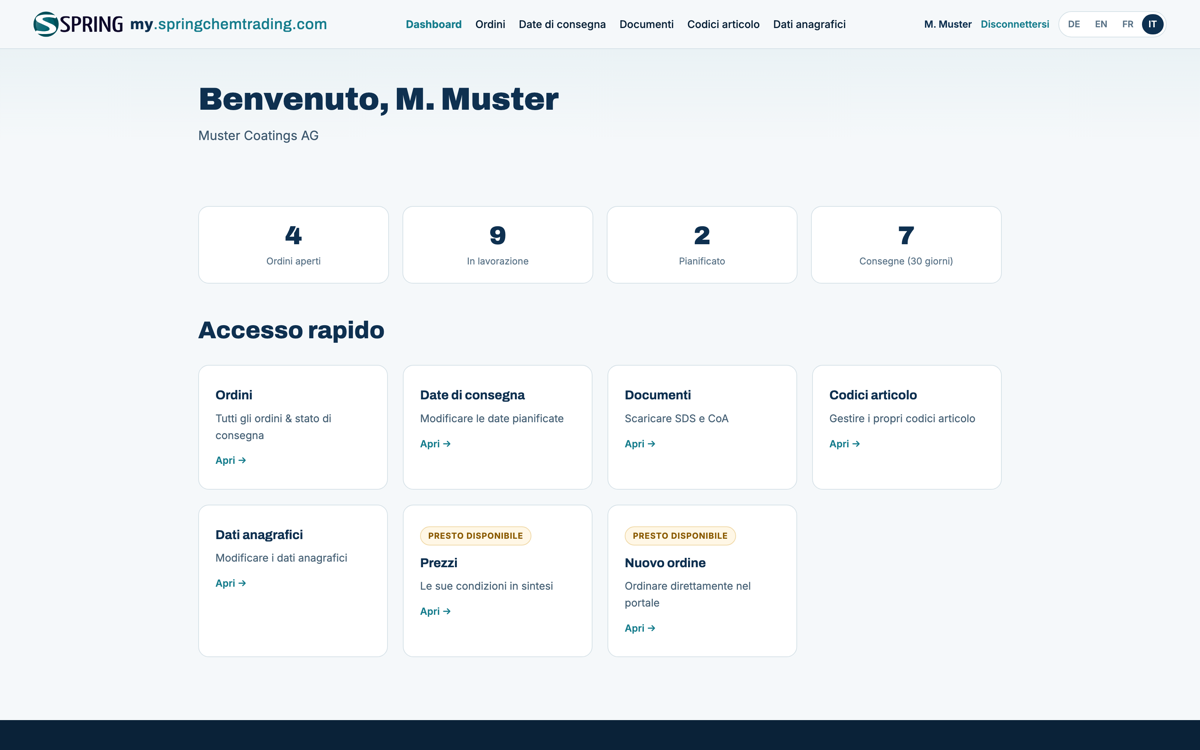Screen dimensions: 1200x750
Task: Click text Modificare le date pianificate
Action: pos(492,418)
